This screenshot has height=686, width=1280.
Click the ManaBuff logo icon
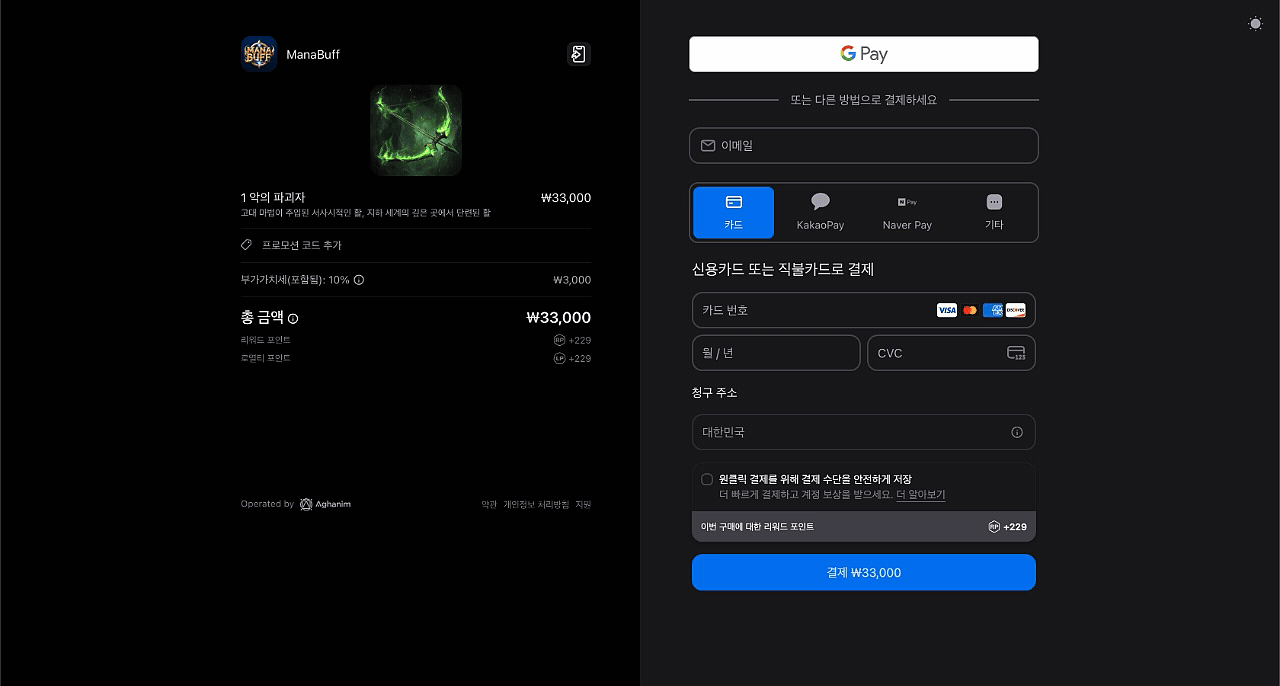[259, 54]
